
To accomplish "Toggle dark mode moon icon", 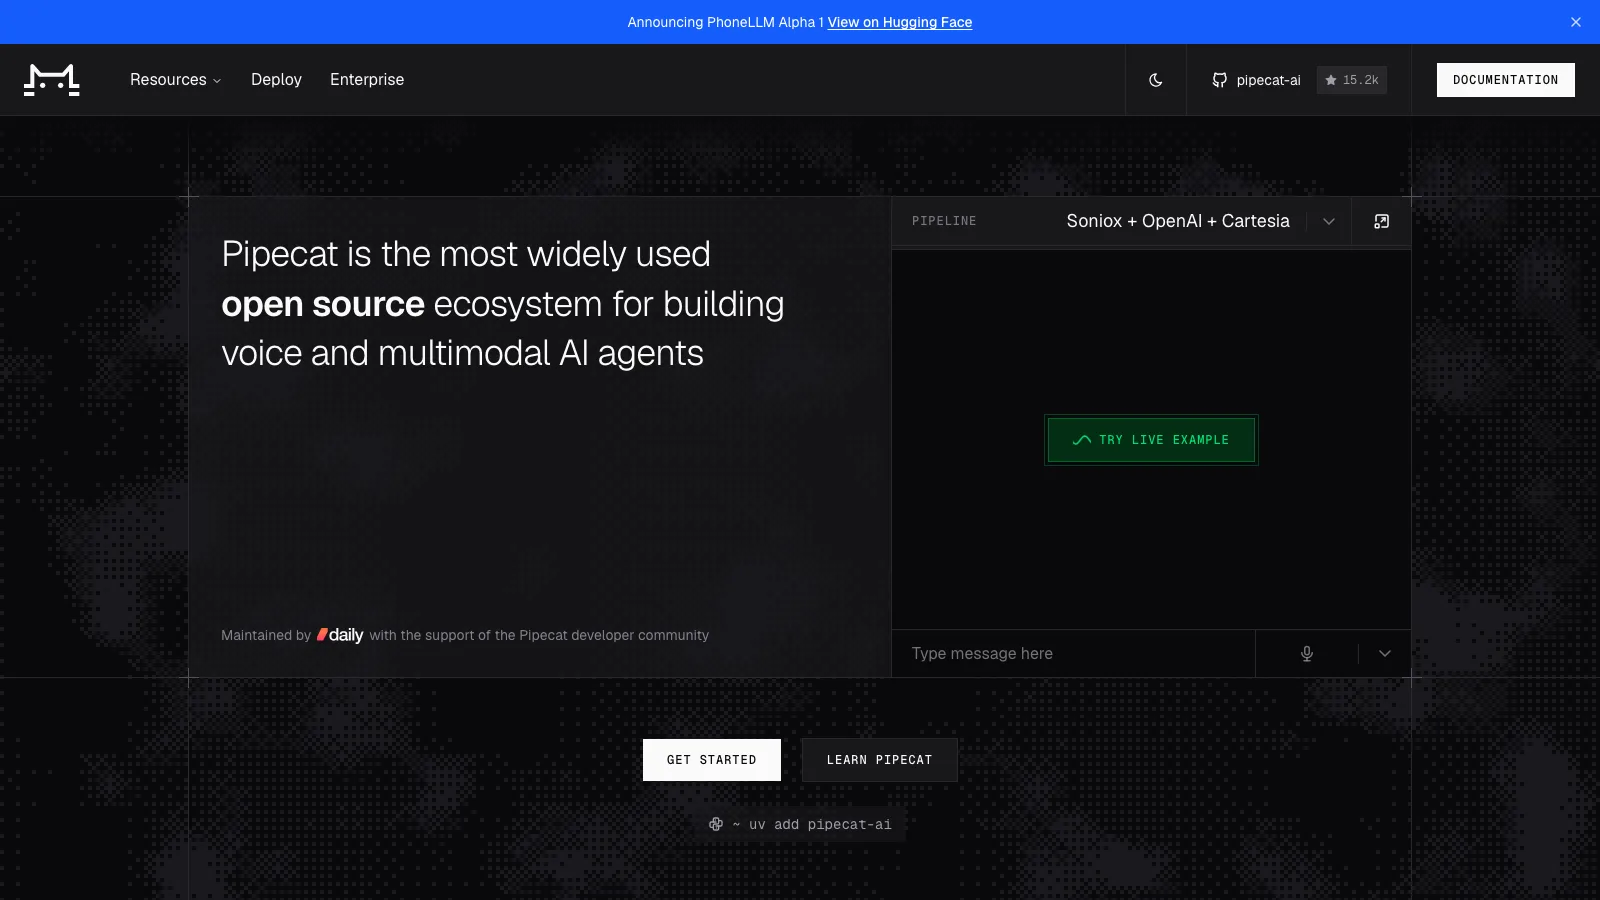I will click(1156, 80).
